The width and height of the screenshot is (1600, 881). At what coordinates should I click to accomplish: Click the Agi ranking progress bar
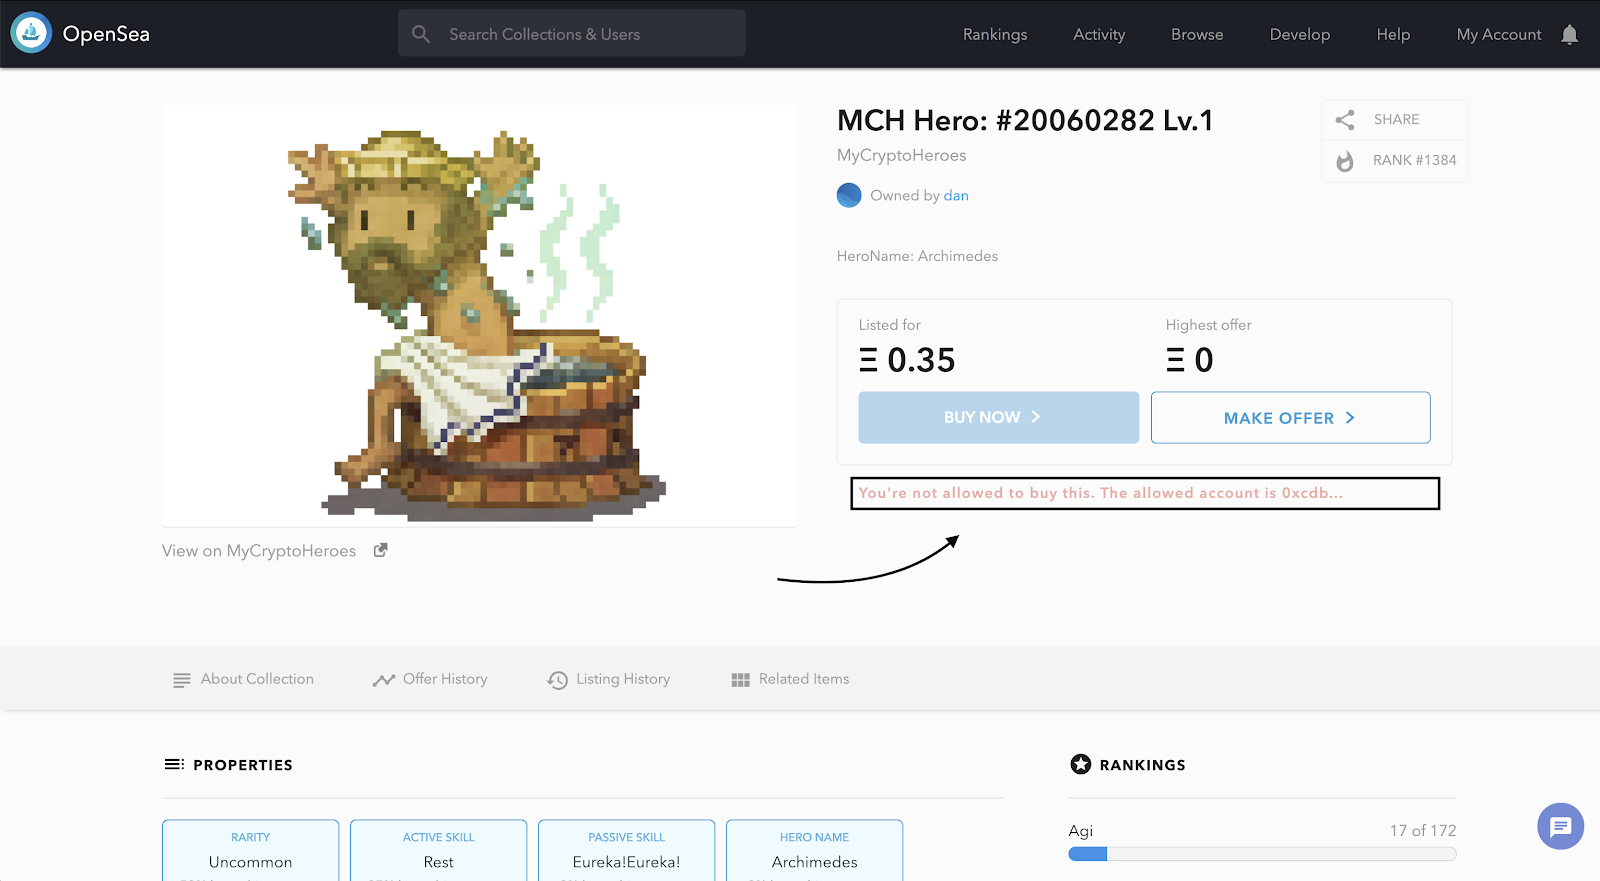click(1262, 854)
